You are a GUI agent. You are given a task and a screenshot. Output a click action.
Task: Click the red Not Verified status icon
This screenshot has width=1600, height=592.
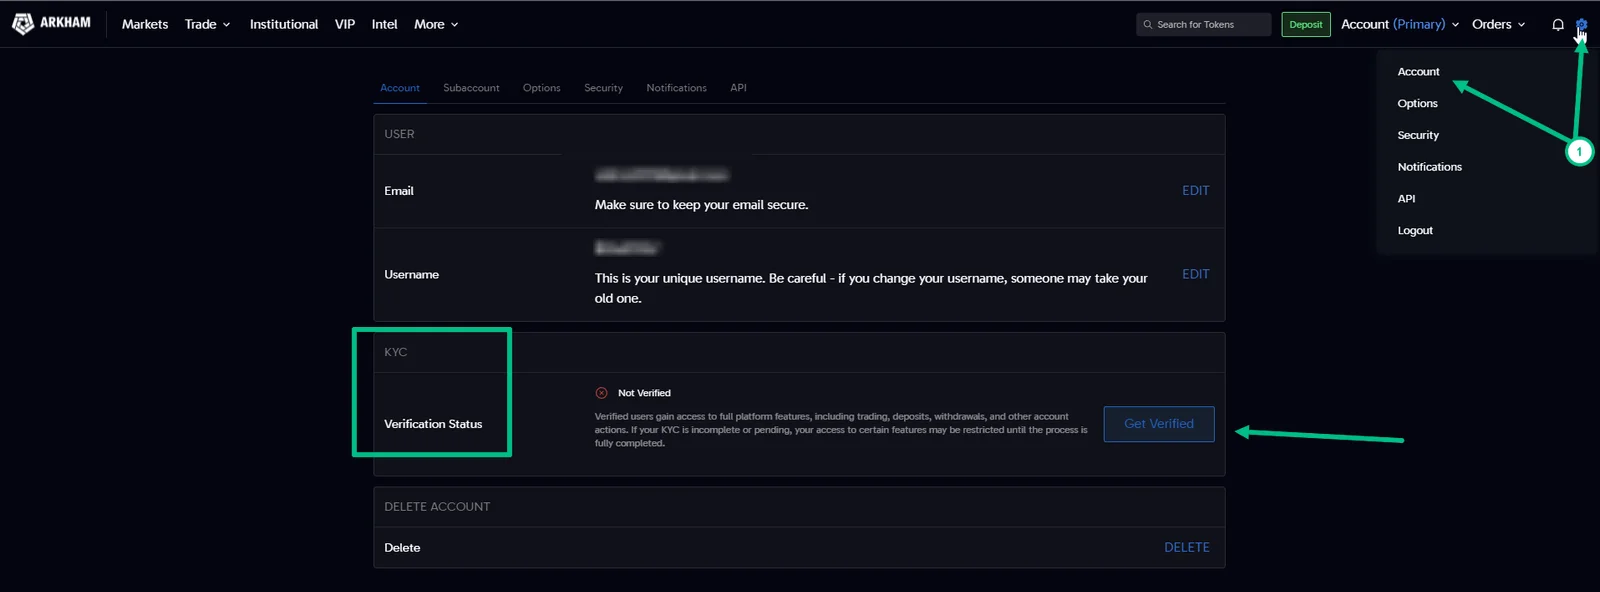pyautogui.click(x=601, y=393)
